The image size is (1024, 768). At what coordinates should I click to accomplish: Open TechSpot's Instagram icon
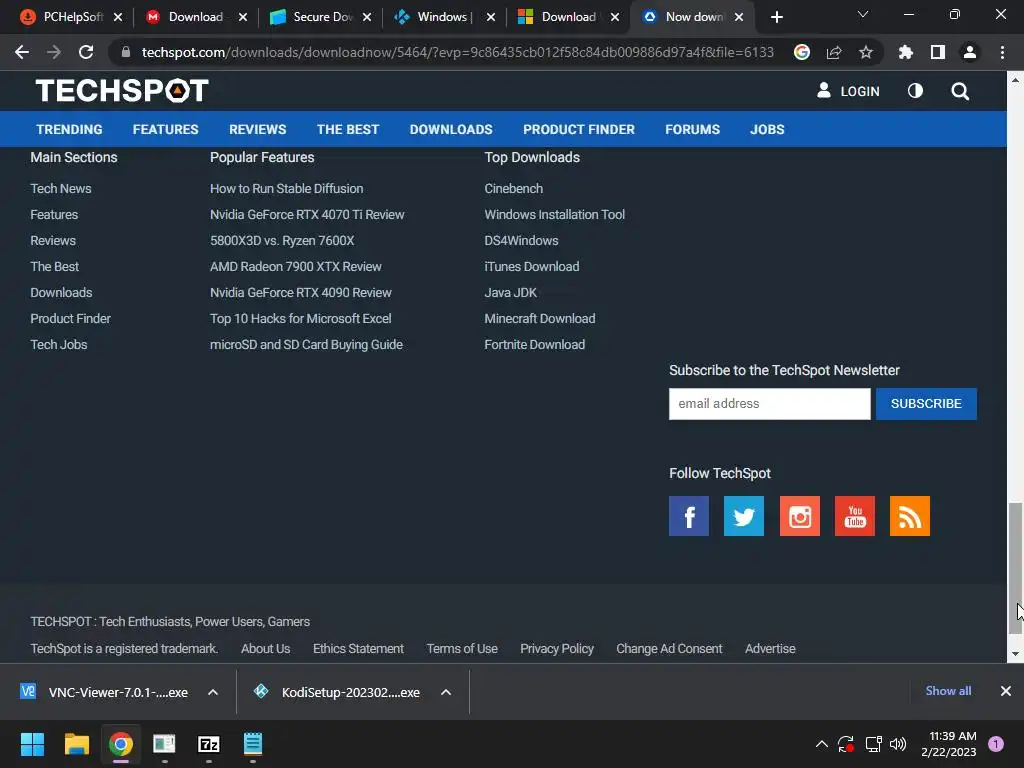(799, 516)
